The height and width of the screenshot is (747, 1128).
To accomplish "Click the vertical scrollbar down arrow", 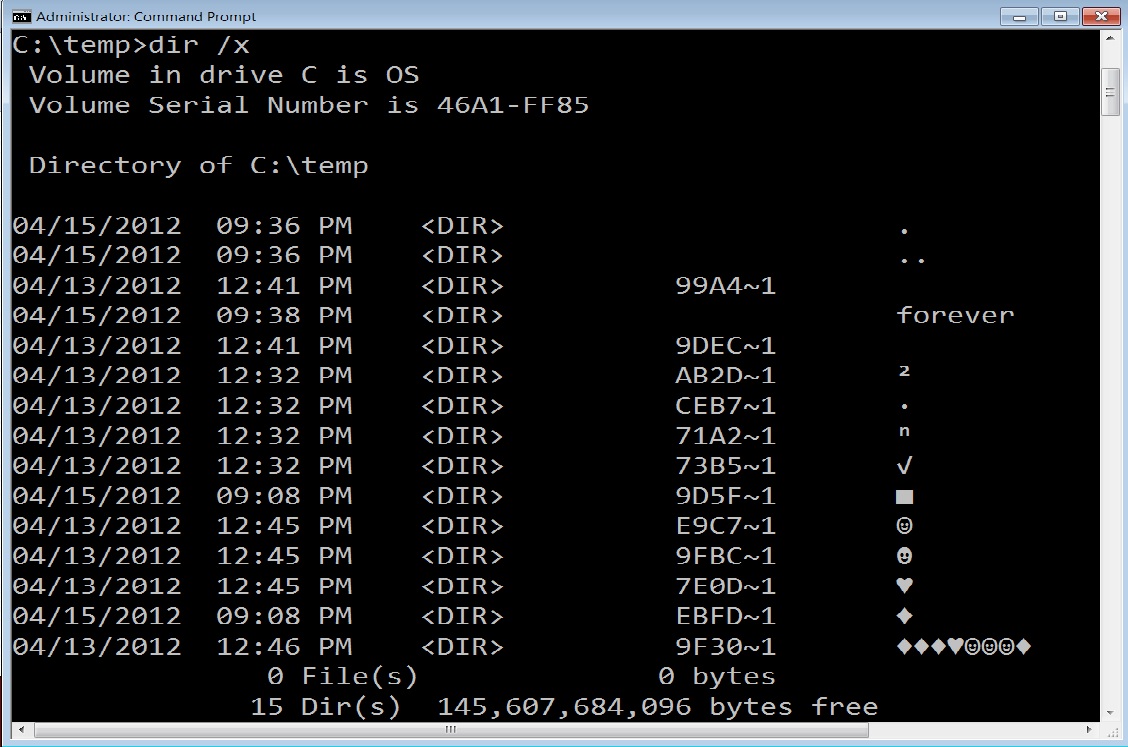I will [x=1109, y=712].
